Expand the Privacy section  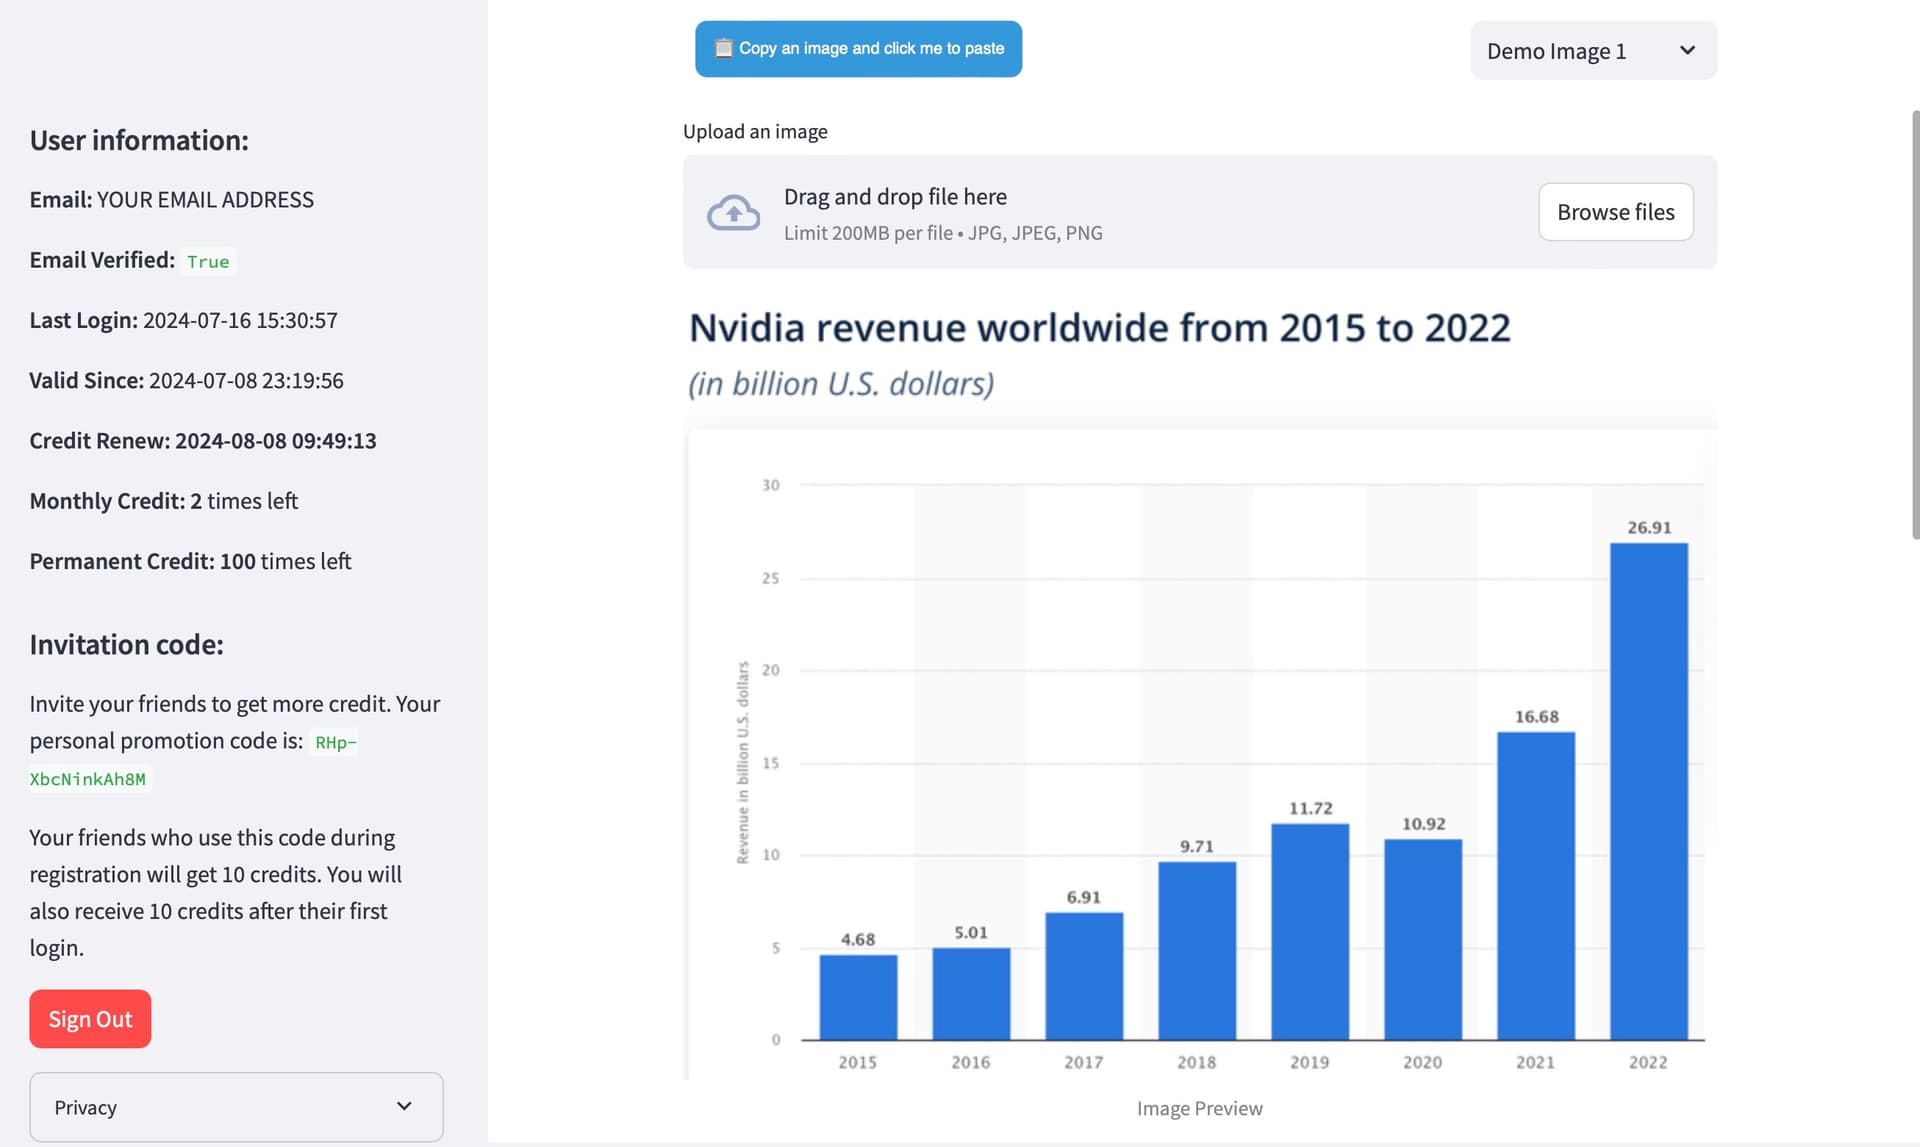(x=236, y=1107)
